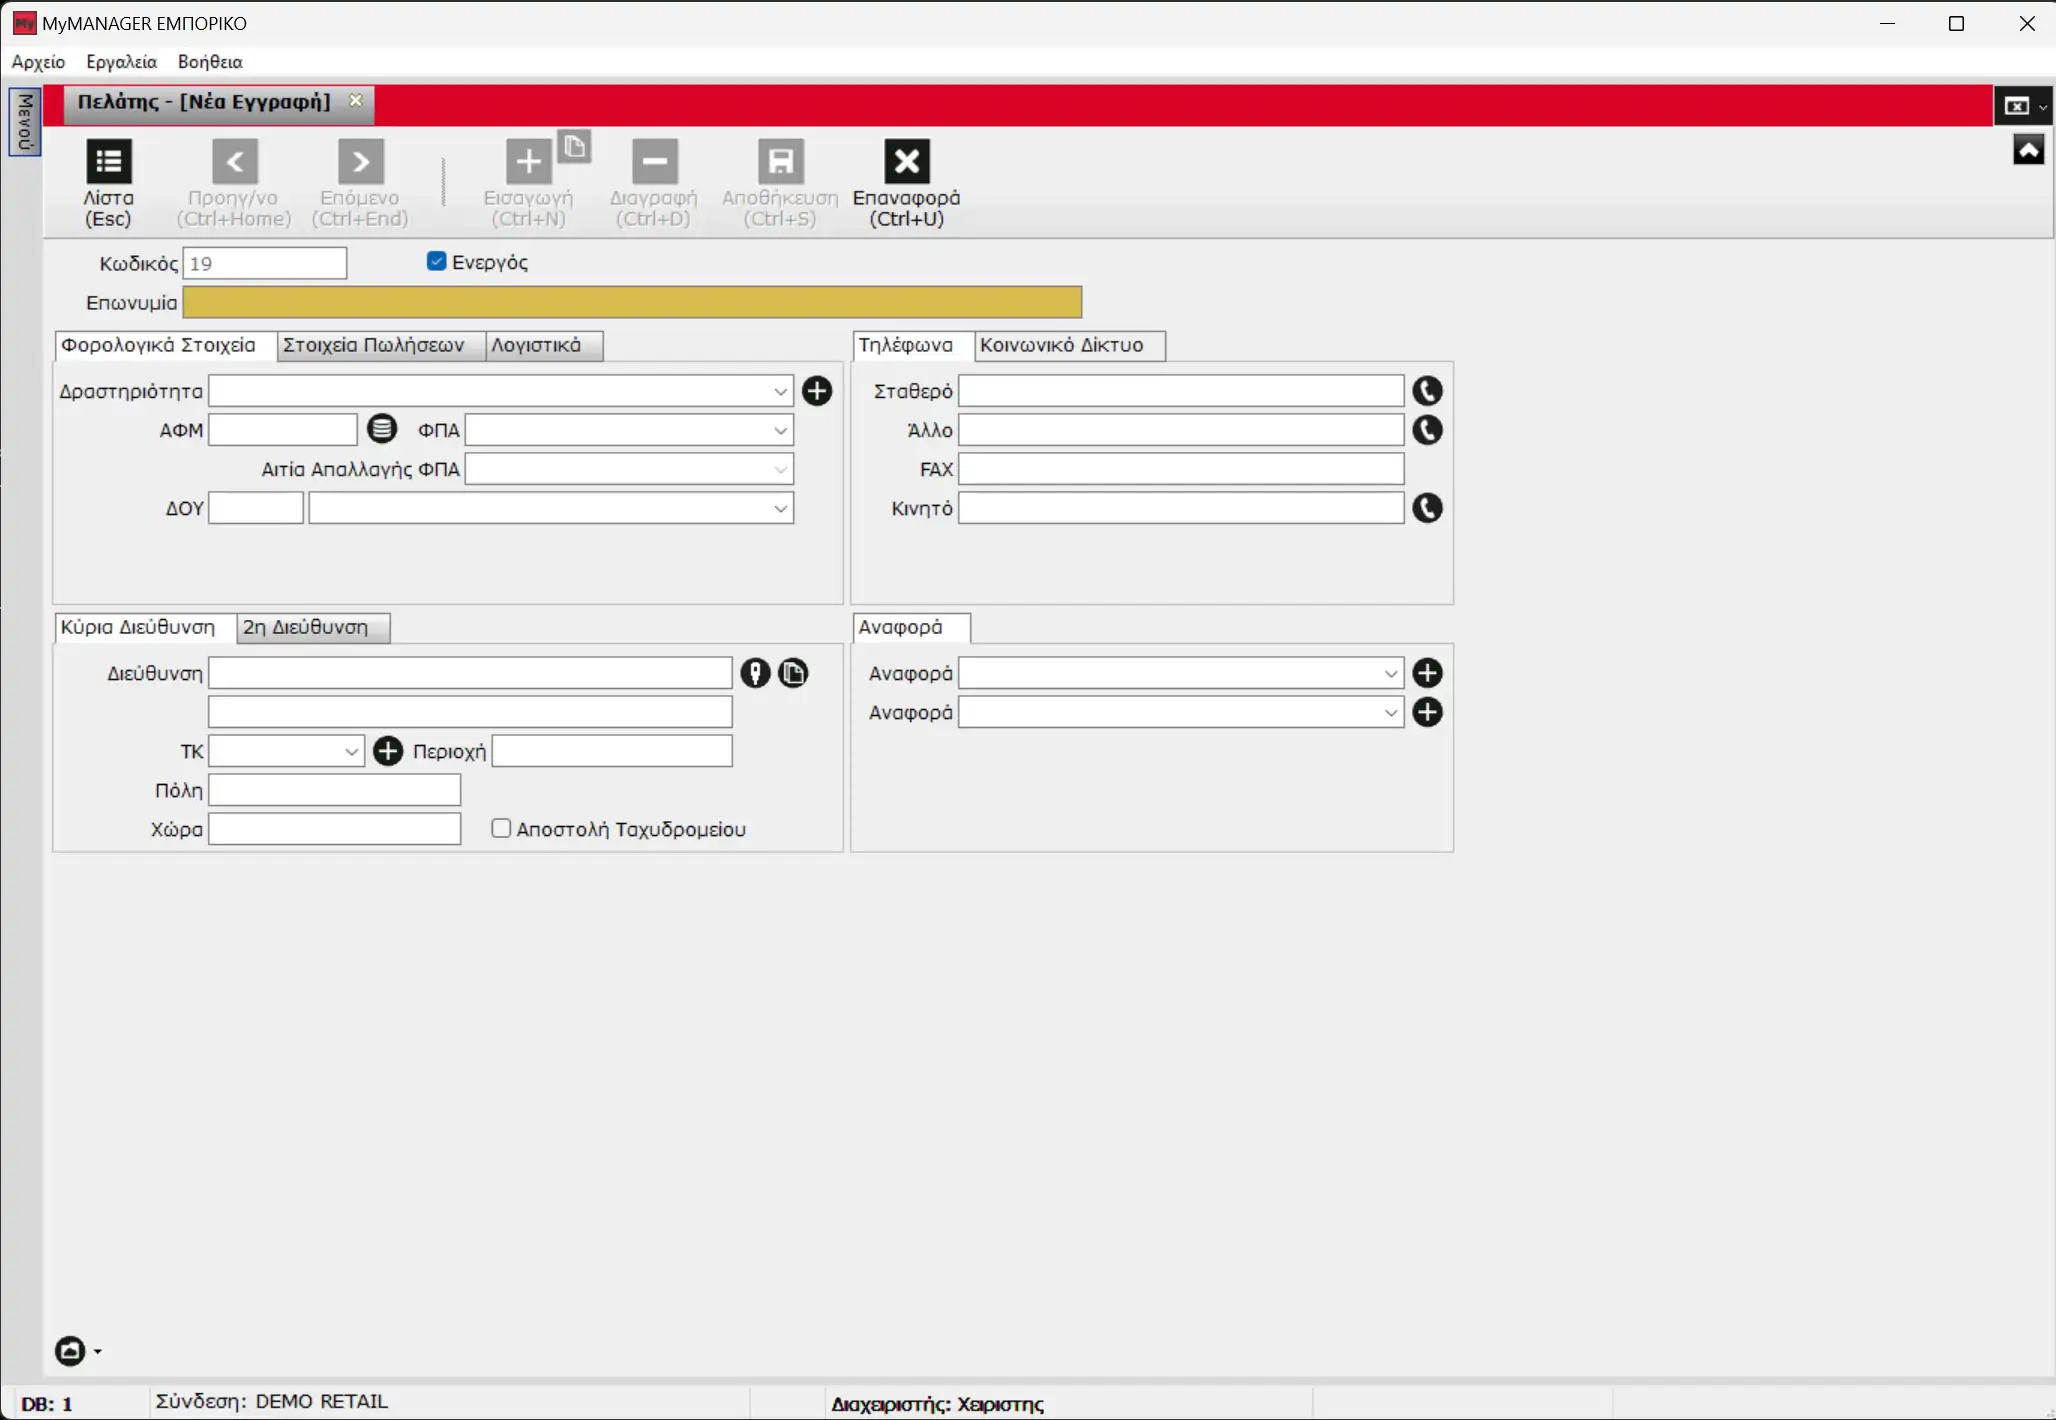Switch to Στοιχεία Πωλήσεων tab
2056x1420 pixels.
tap(373, 345)
